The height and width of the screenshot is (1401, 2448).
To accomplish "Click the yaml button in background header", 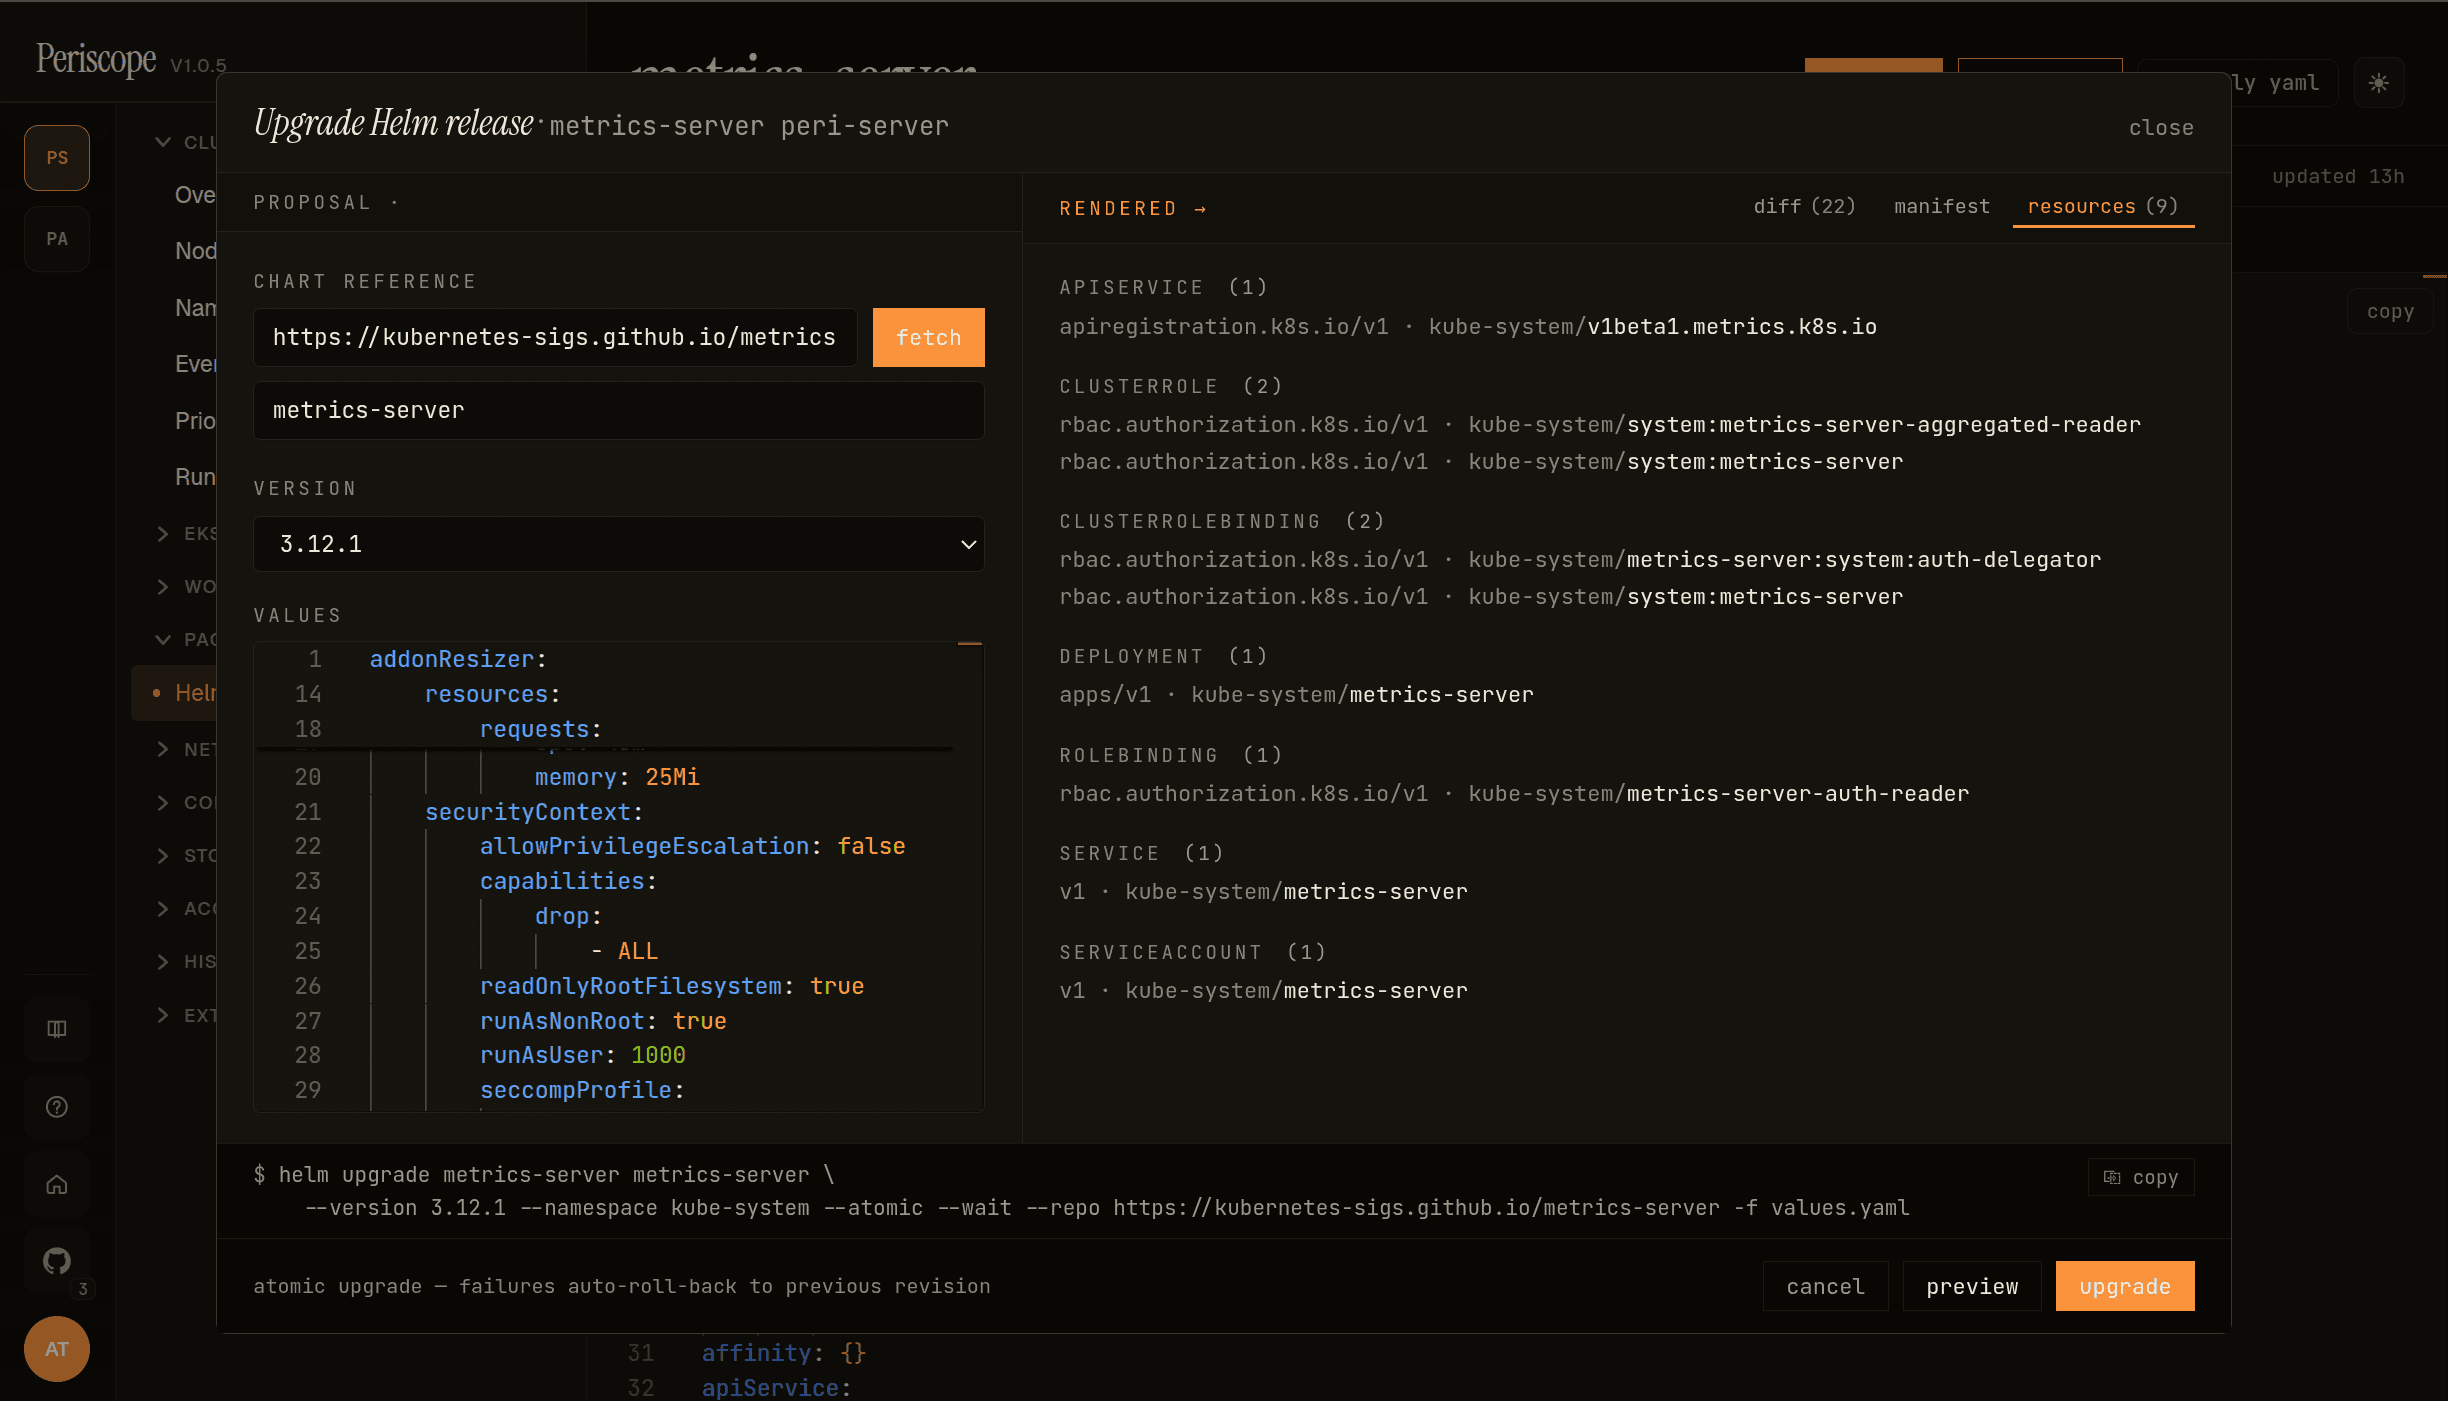I will click(2284, 83).
